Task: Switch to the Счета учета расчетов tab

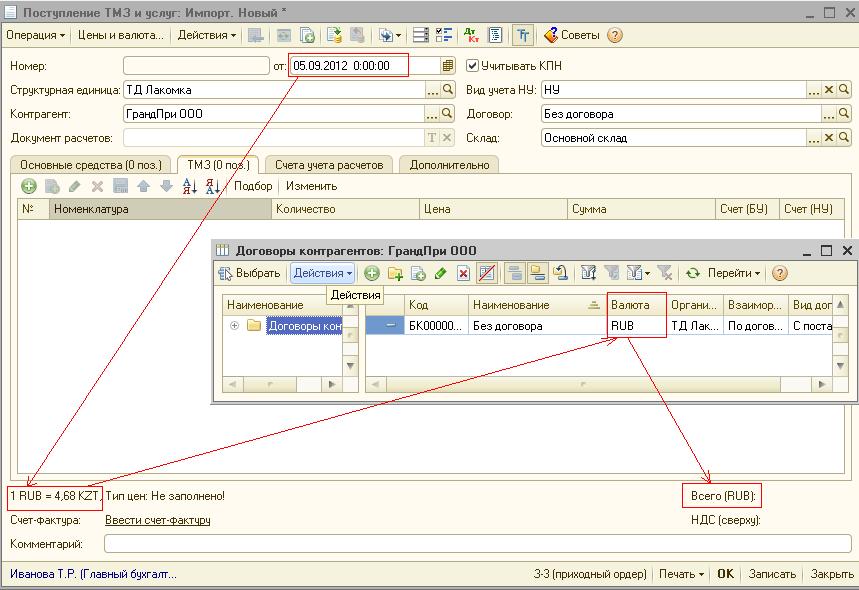Action: pos(329,165)
